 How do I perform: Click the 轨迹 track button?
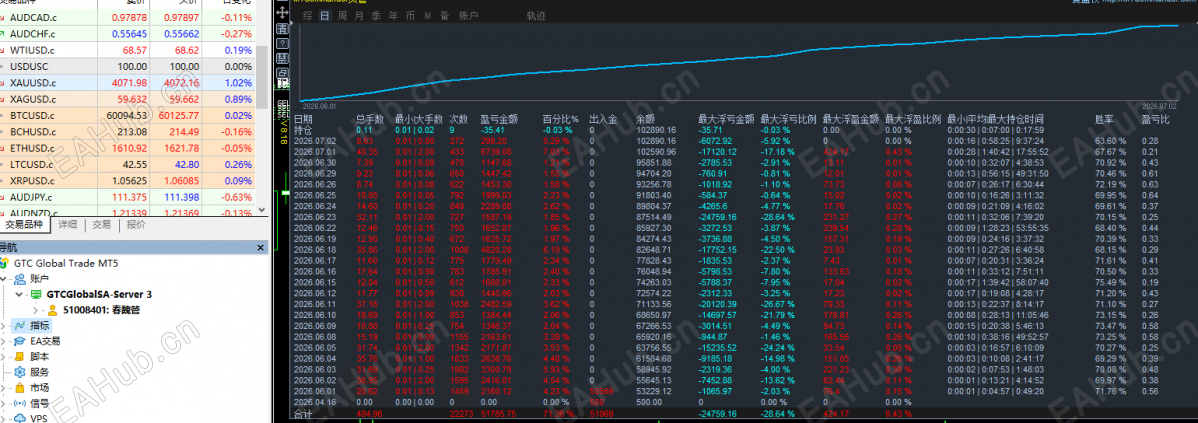click(x=536, y=15)
